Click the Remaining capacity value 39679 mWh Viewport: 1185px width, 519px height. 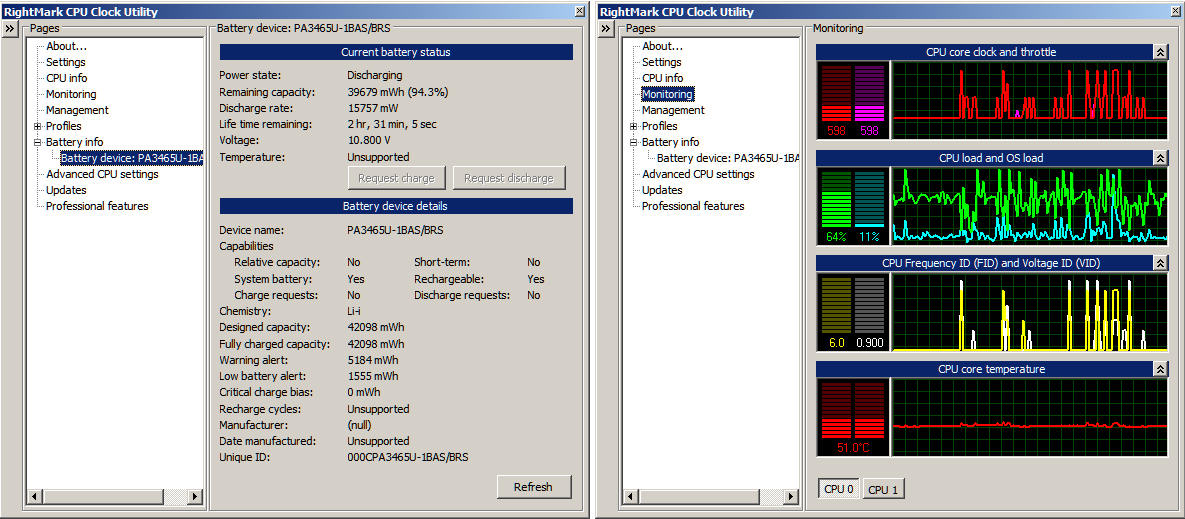pyautogui.click(x=398, y=92)
